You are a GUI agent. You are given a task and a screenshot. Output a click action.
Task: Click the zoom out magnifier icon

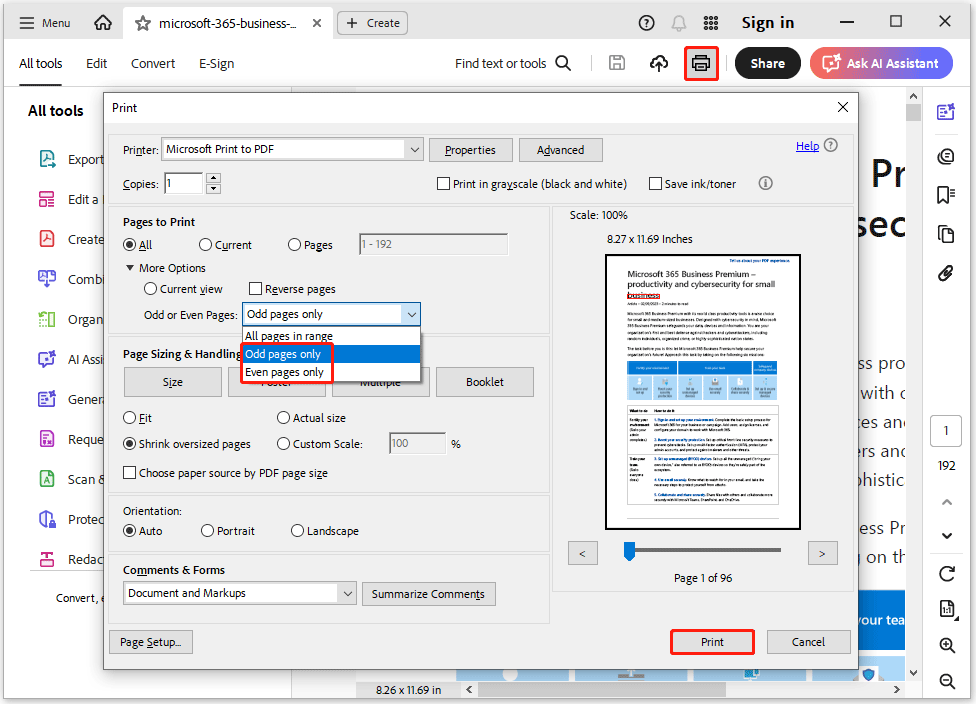coord(947,681)
